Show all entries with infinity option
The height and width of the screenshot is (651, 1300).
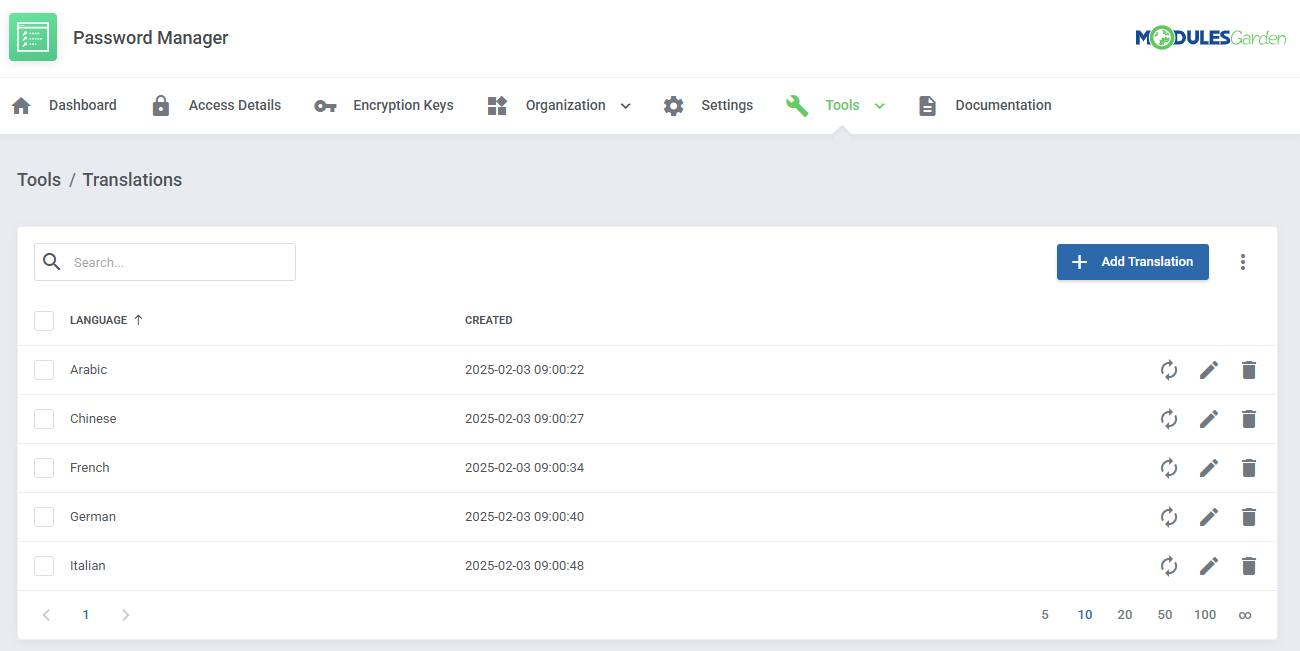point(1245,615)
